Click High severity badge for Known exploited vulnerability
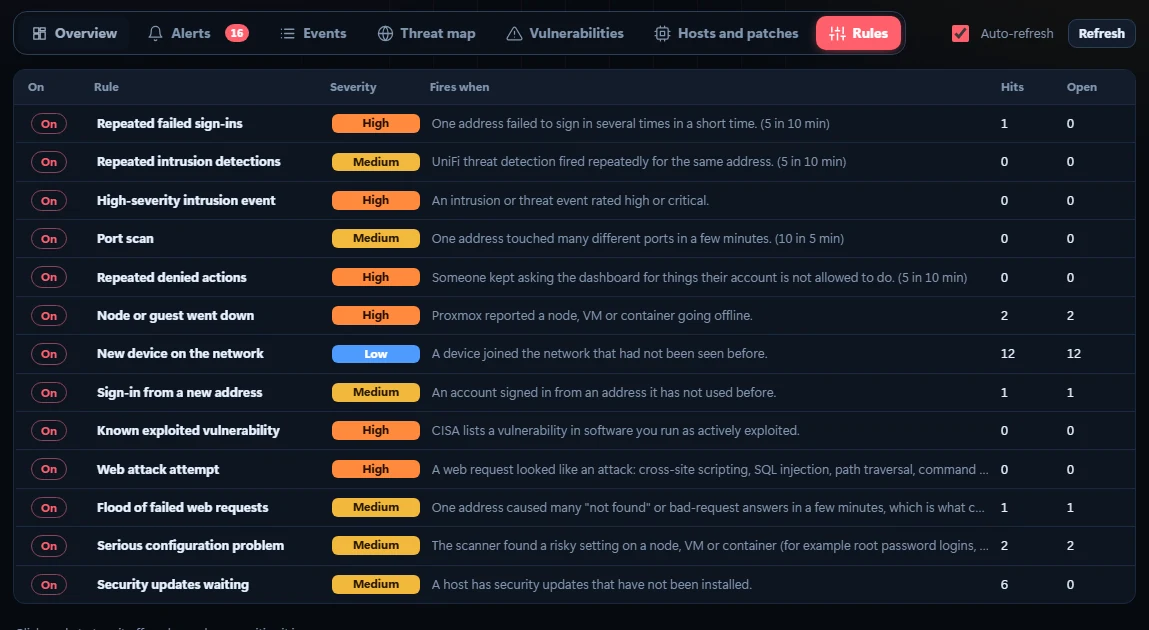This screenshot has width=1149, height=630. [376, 431]
